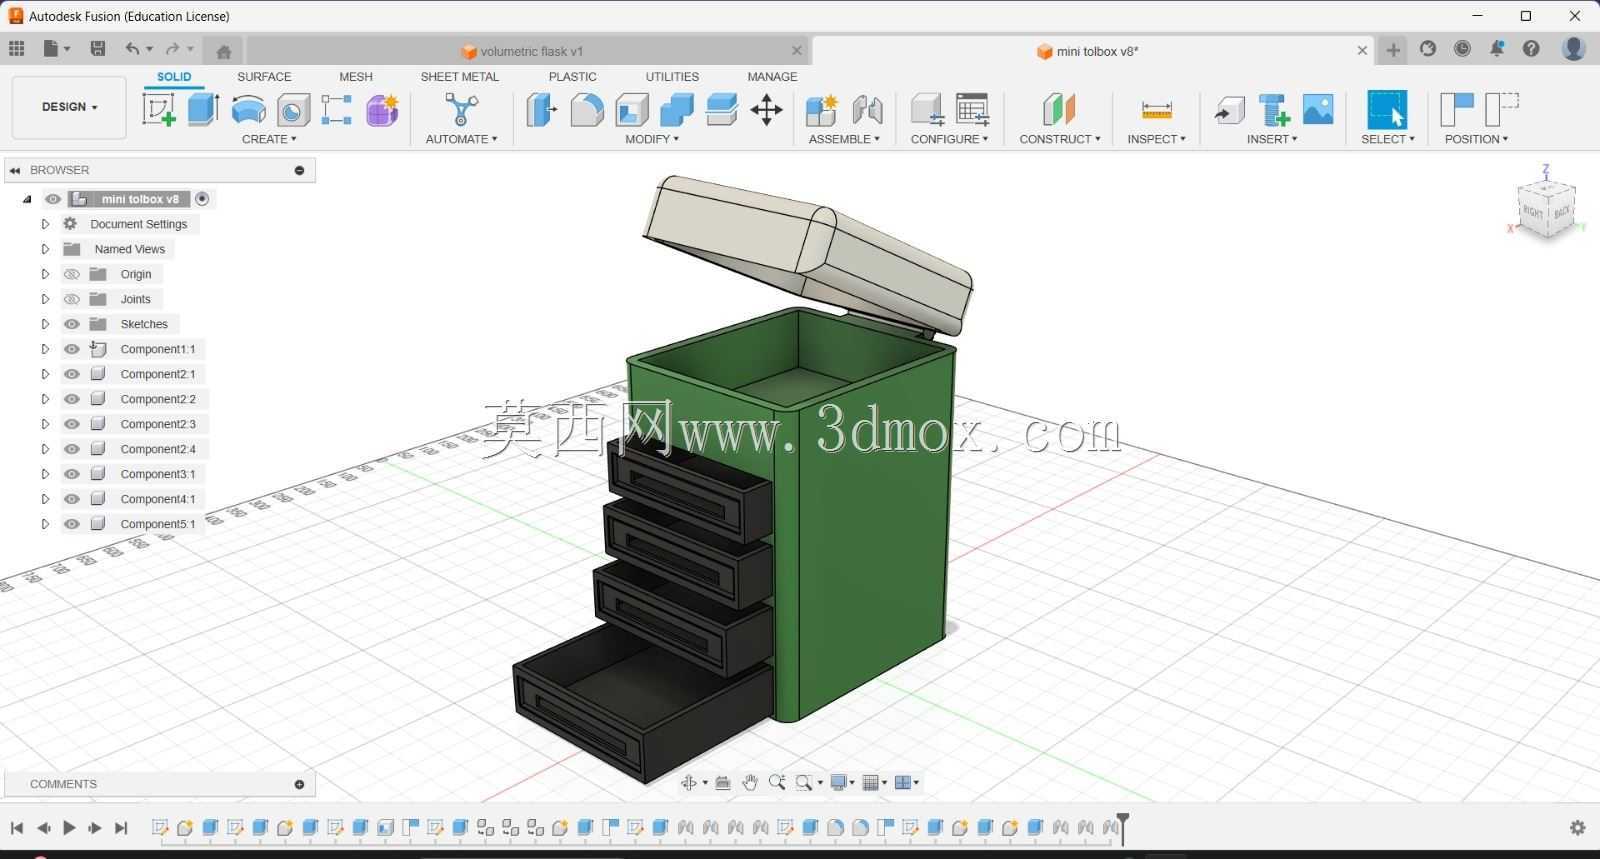Image resolution: width=1600 pixels, height=859 pixels.
Task: Activate the Extrude tool
Action: pos(203,109)
